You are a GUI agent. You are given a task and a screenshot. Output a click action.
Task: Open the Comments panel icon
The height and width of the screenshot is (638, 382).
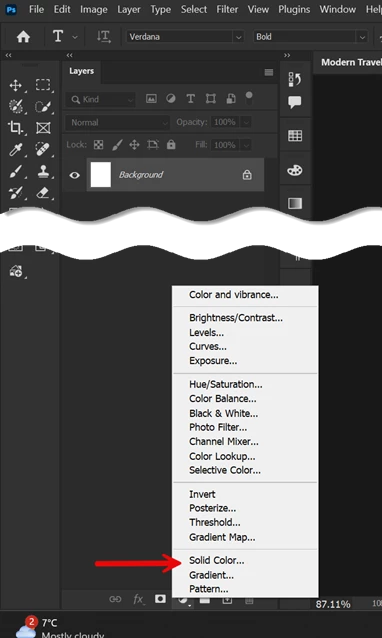point(295,102)
